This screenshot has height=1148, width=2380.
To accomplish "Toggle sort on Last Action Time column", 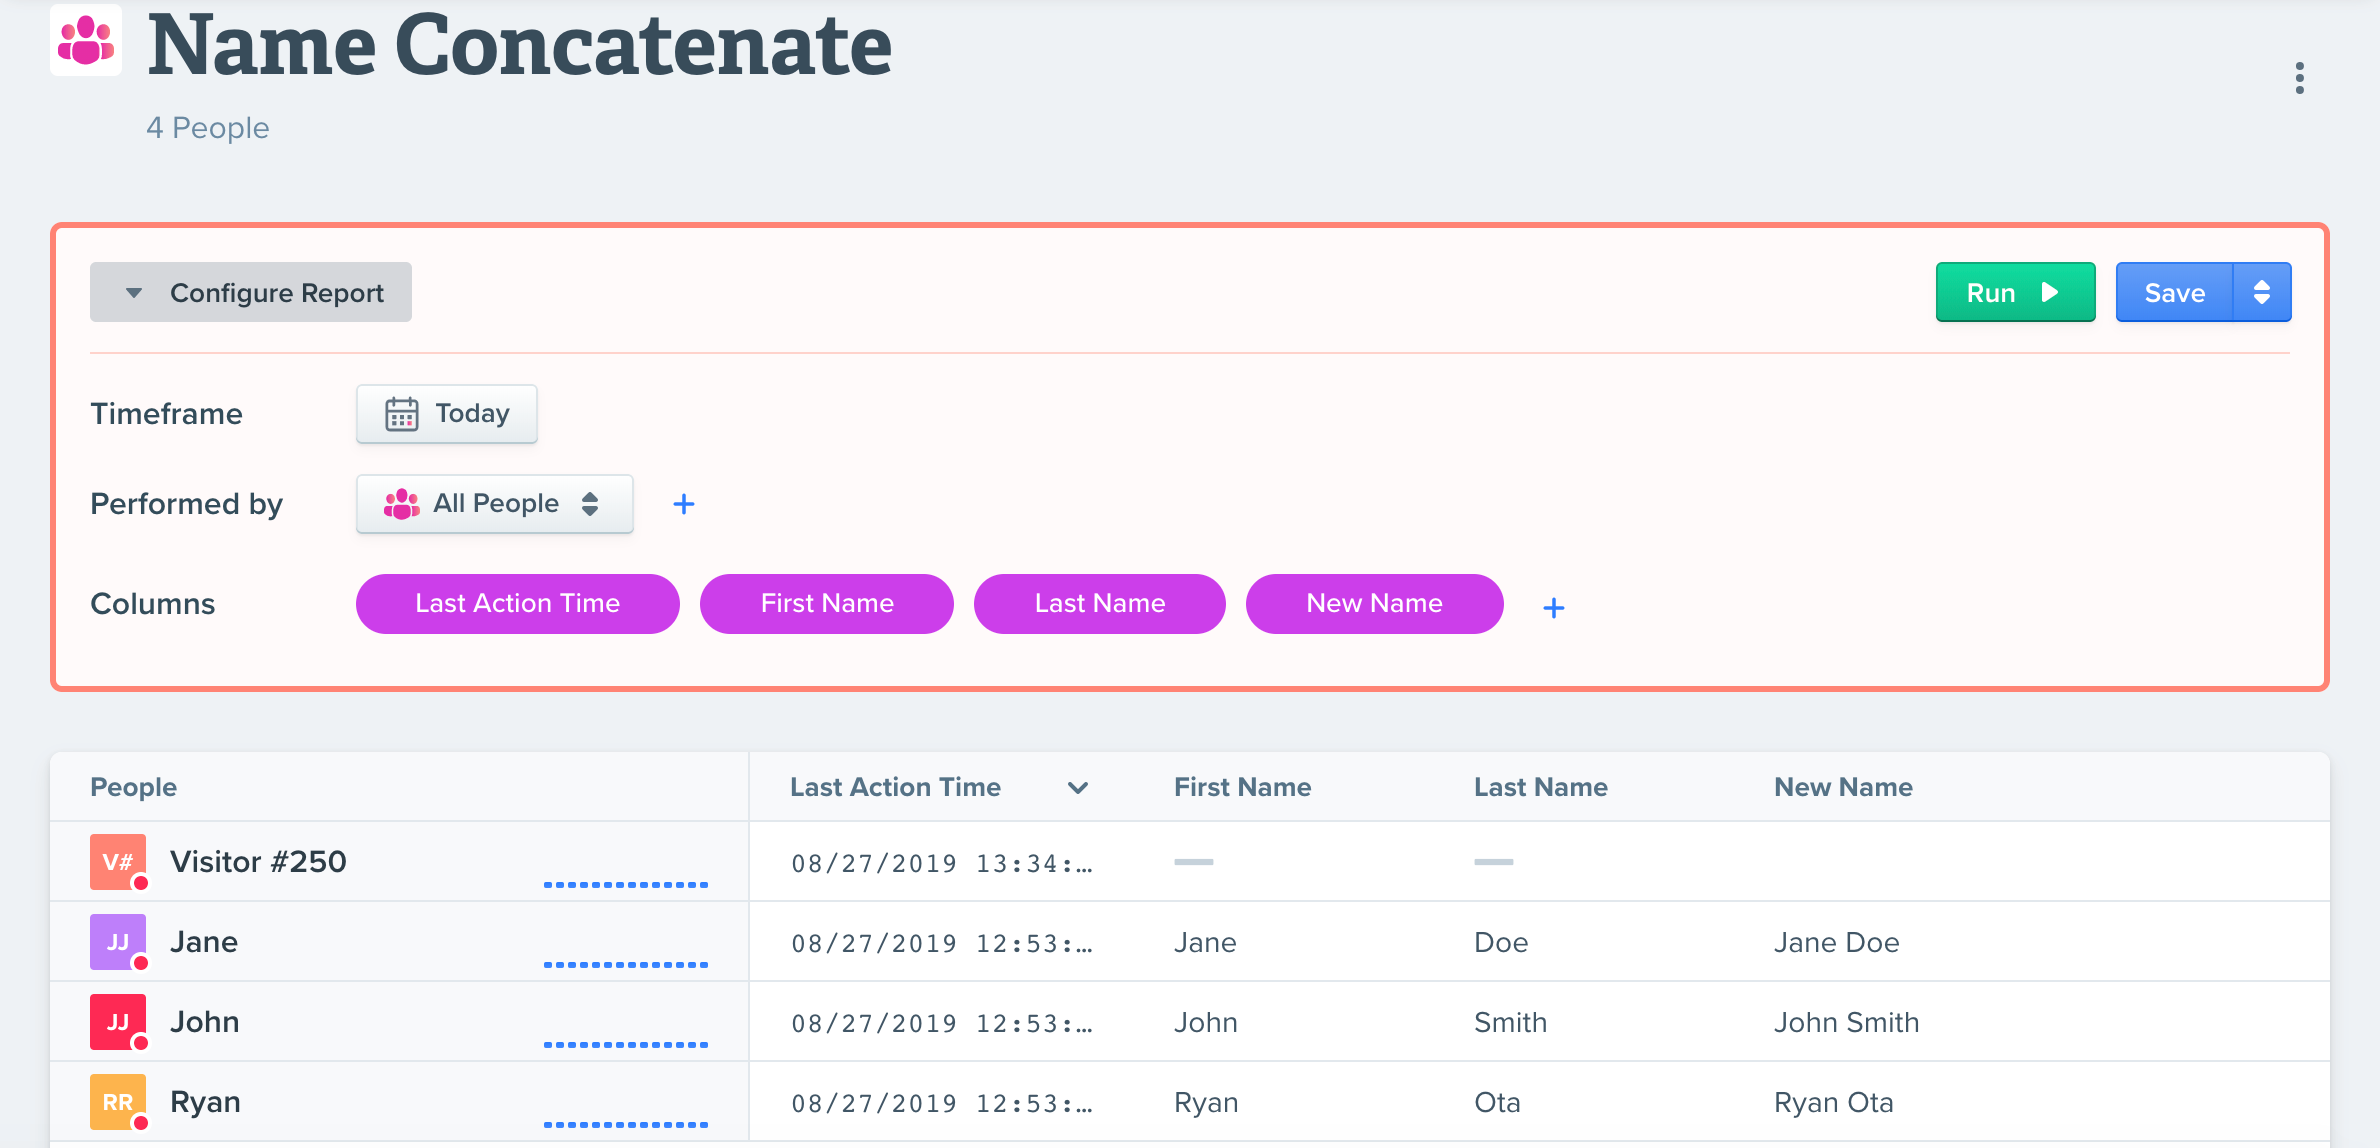I will (1077, 787).
